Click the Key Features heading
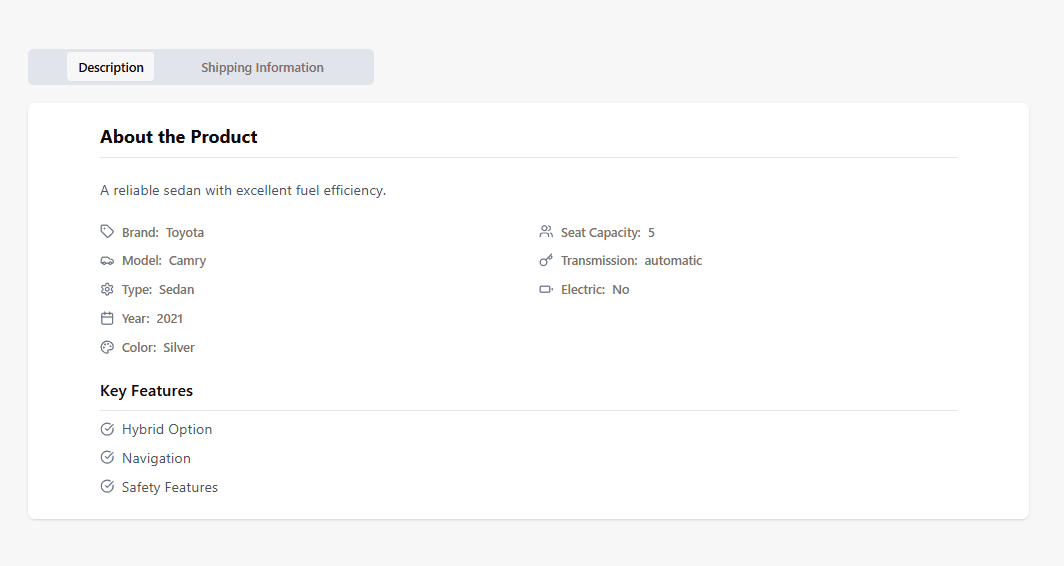Viewport: 1064px width, 566px height. 146,391
